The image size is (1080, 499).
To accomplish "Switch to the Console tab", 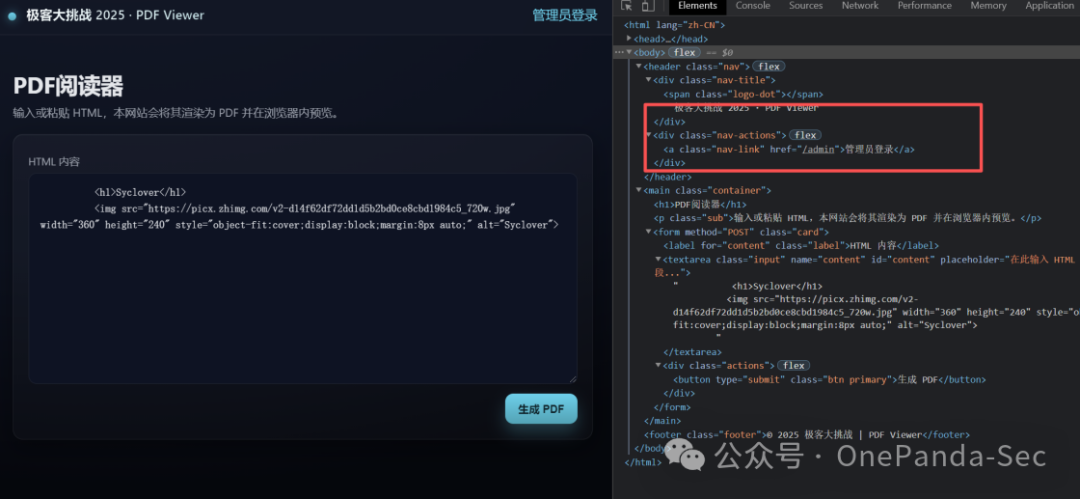I will click(753, 6).
